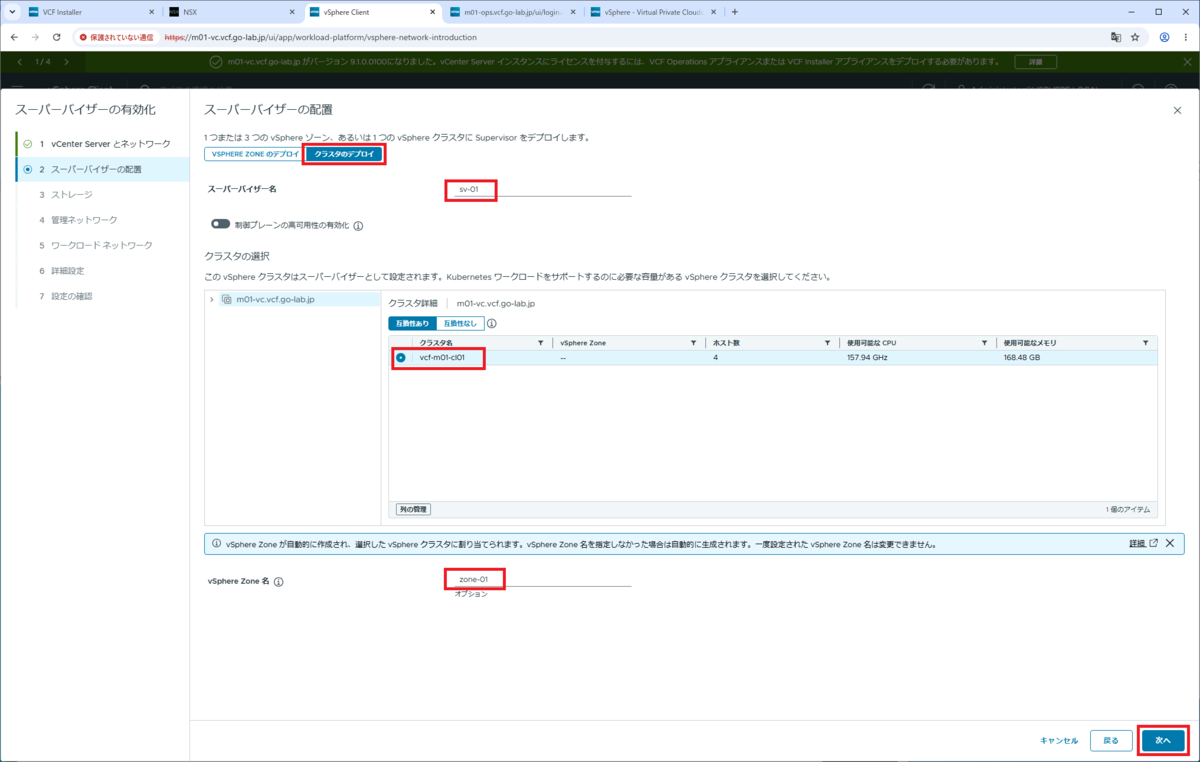Click the スーパーバイザー名 input field

click(541, 189)
